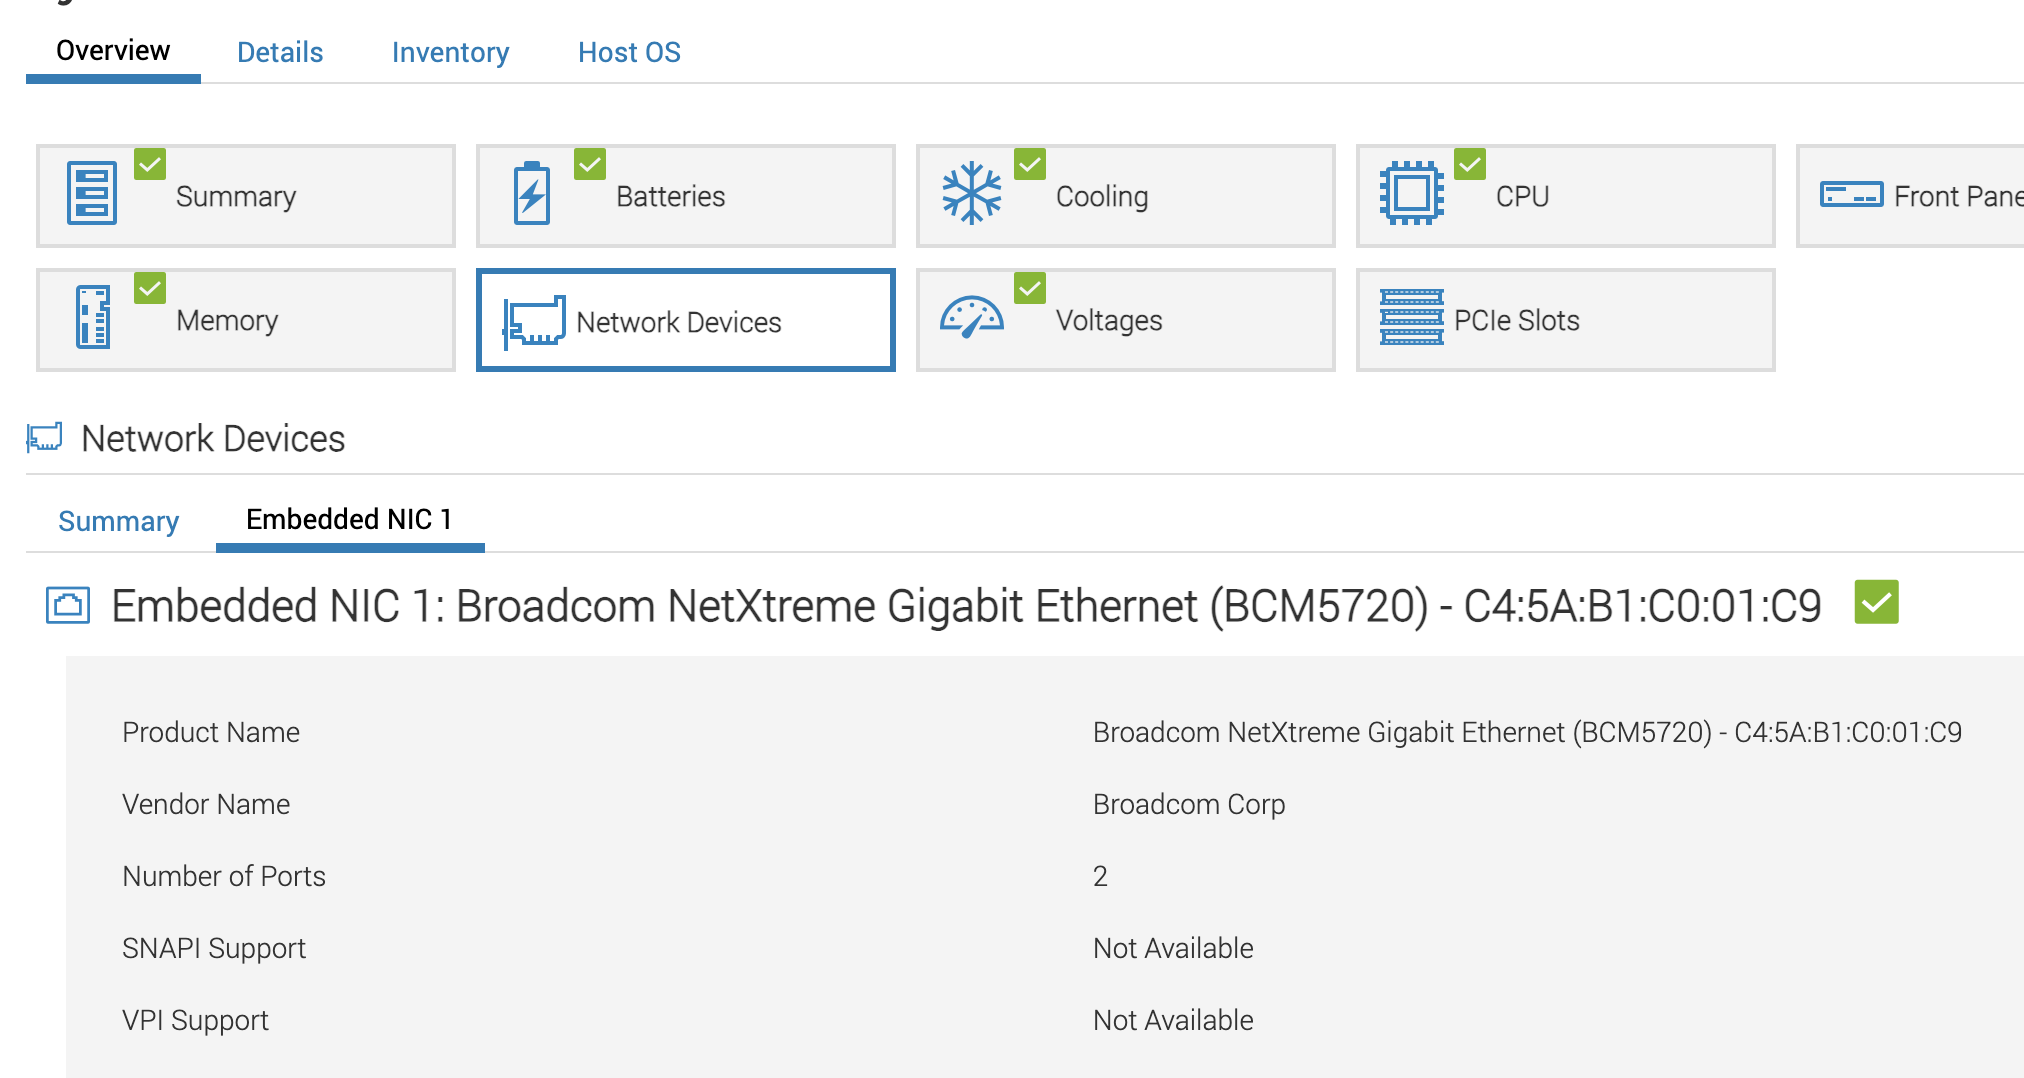Click the Memory module icon
The height and width of the screenshot is (1078, 2024).
93,318
